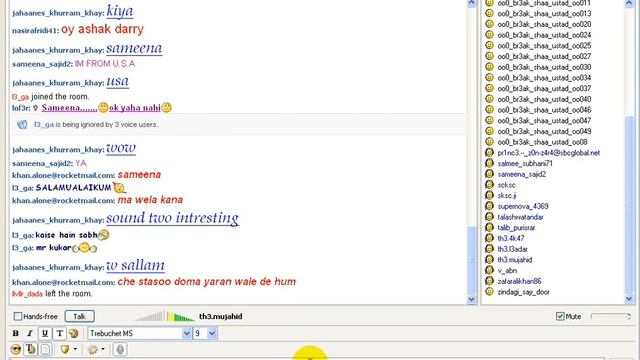Click 'oy ashak darry' message text
This screenshot has height=360, width=640.
102,29
